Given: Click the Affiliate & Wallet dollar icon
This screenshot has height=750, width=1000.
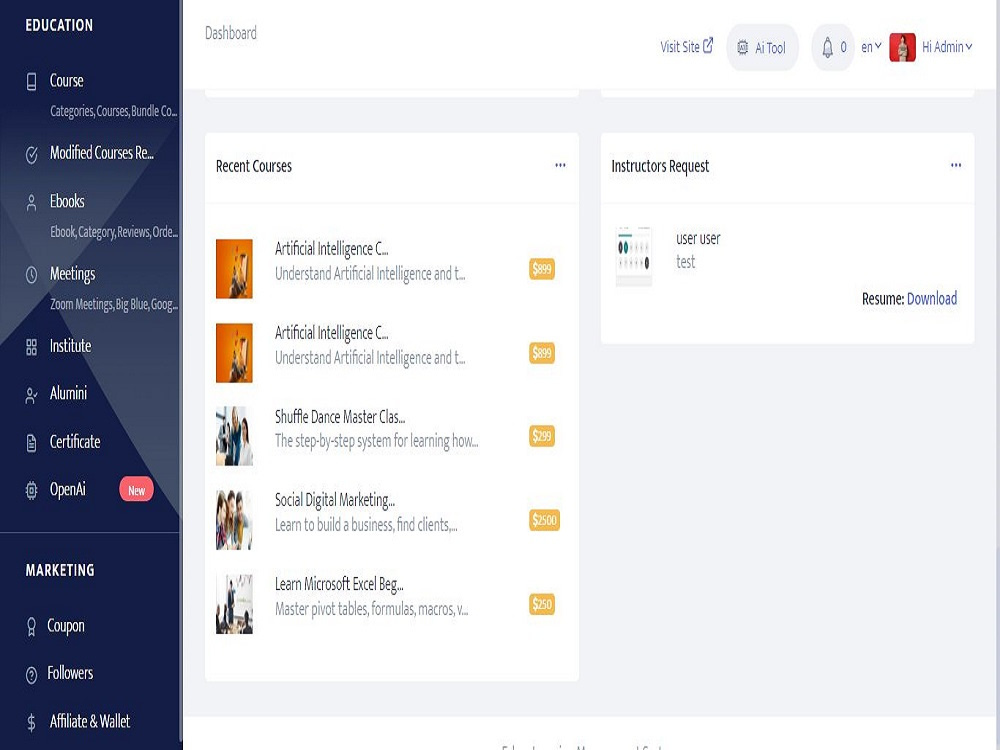Looking at the screenshot, I should pos(31,723).
